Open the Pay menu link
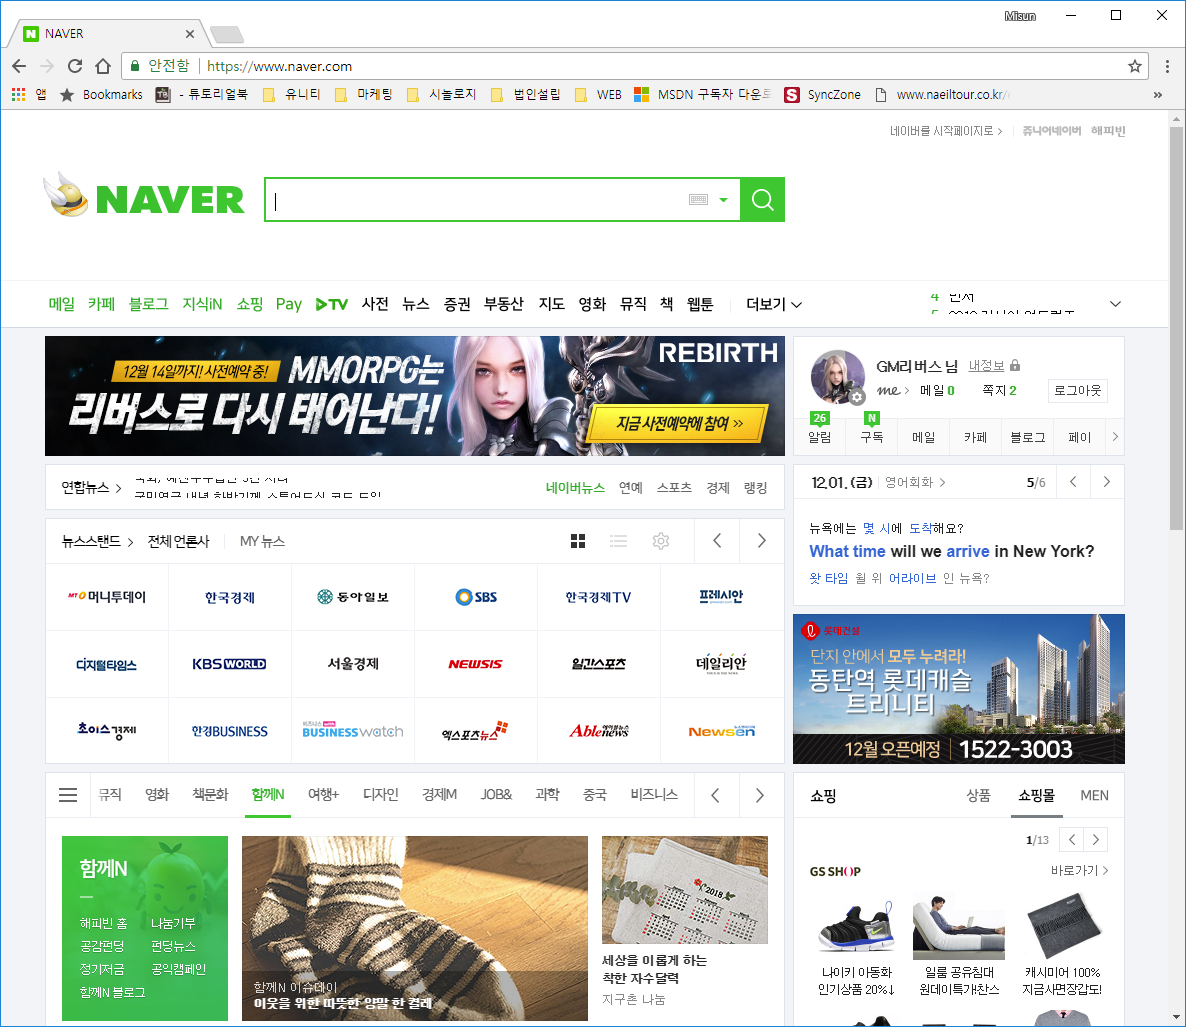Image resolution: width=1186 pixels, height=1027 pixels. [x=288, y=304]
